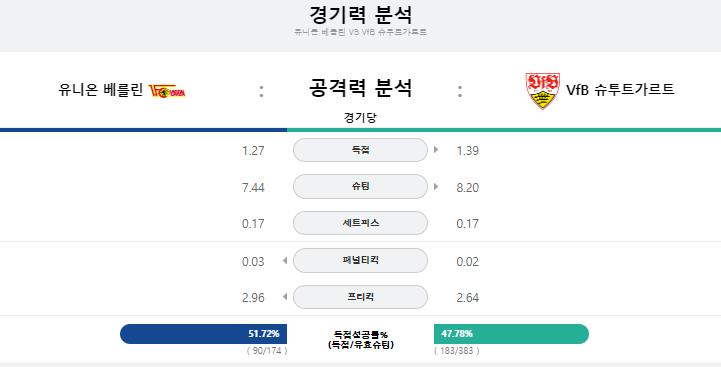The height and width of the screenshot is (367, 721).
Task: Click the 경기력 분석 page title
Action: [x=360, y=15]
